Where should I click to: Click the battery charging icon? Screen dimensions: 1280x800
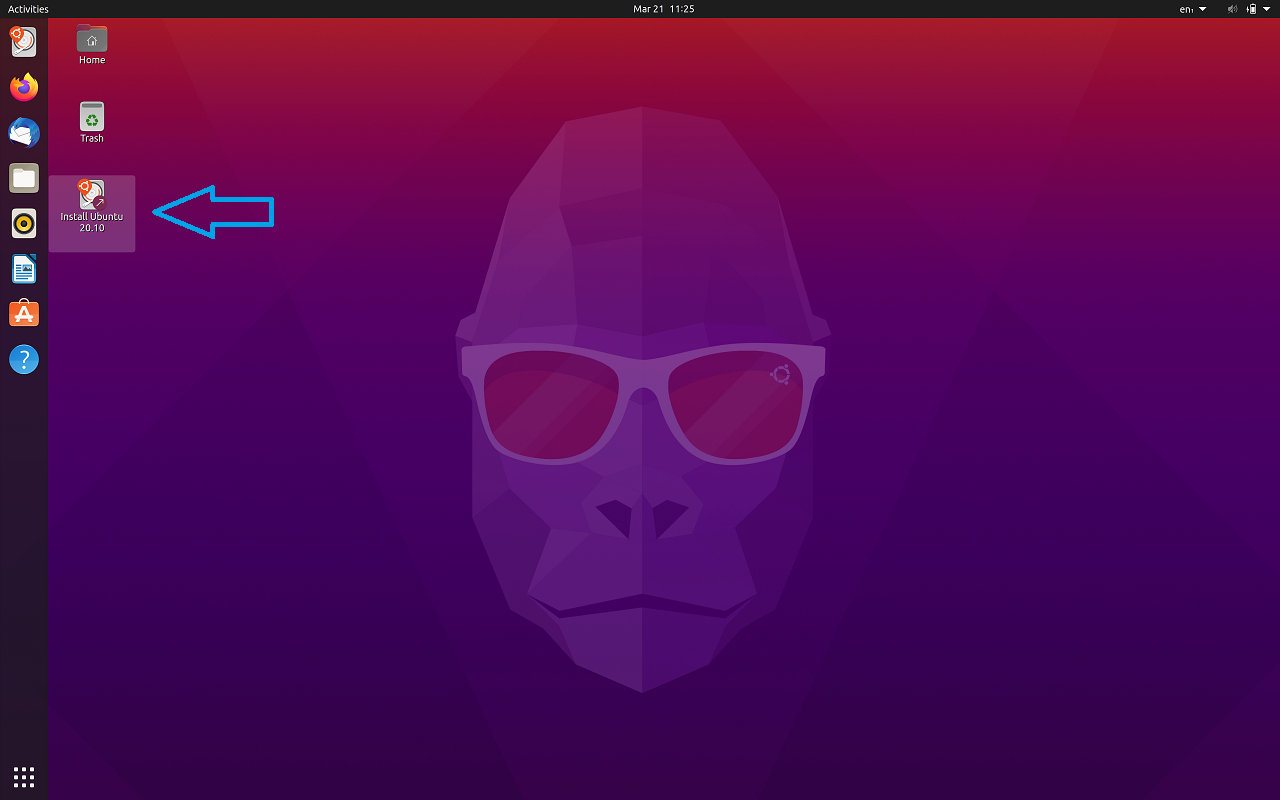pyautogui.click(x=1250, y=9)
